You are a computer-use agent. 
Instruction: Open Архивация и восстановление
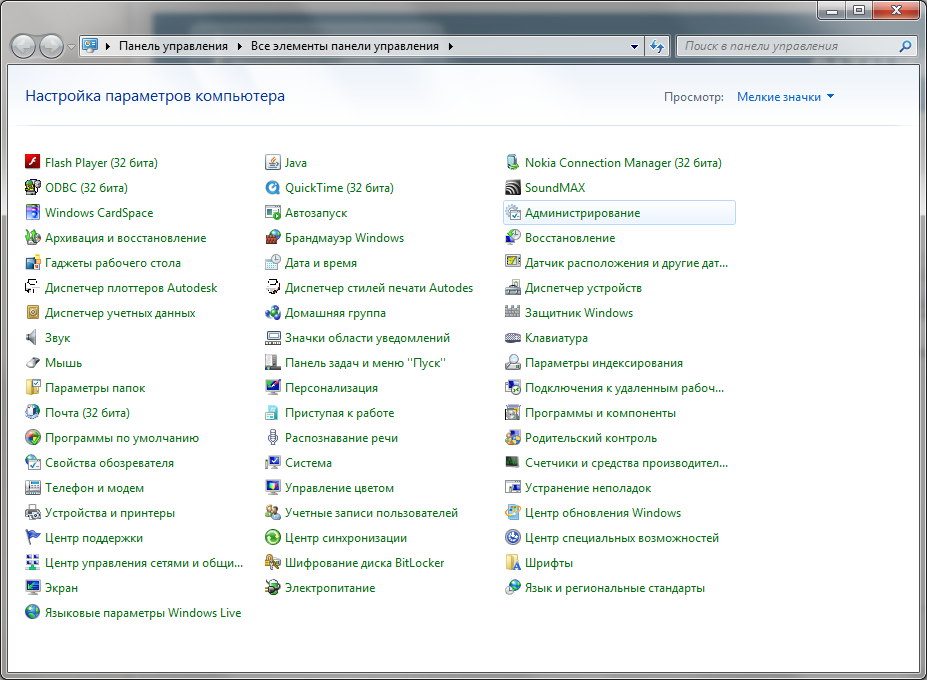click(125, 238)
